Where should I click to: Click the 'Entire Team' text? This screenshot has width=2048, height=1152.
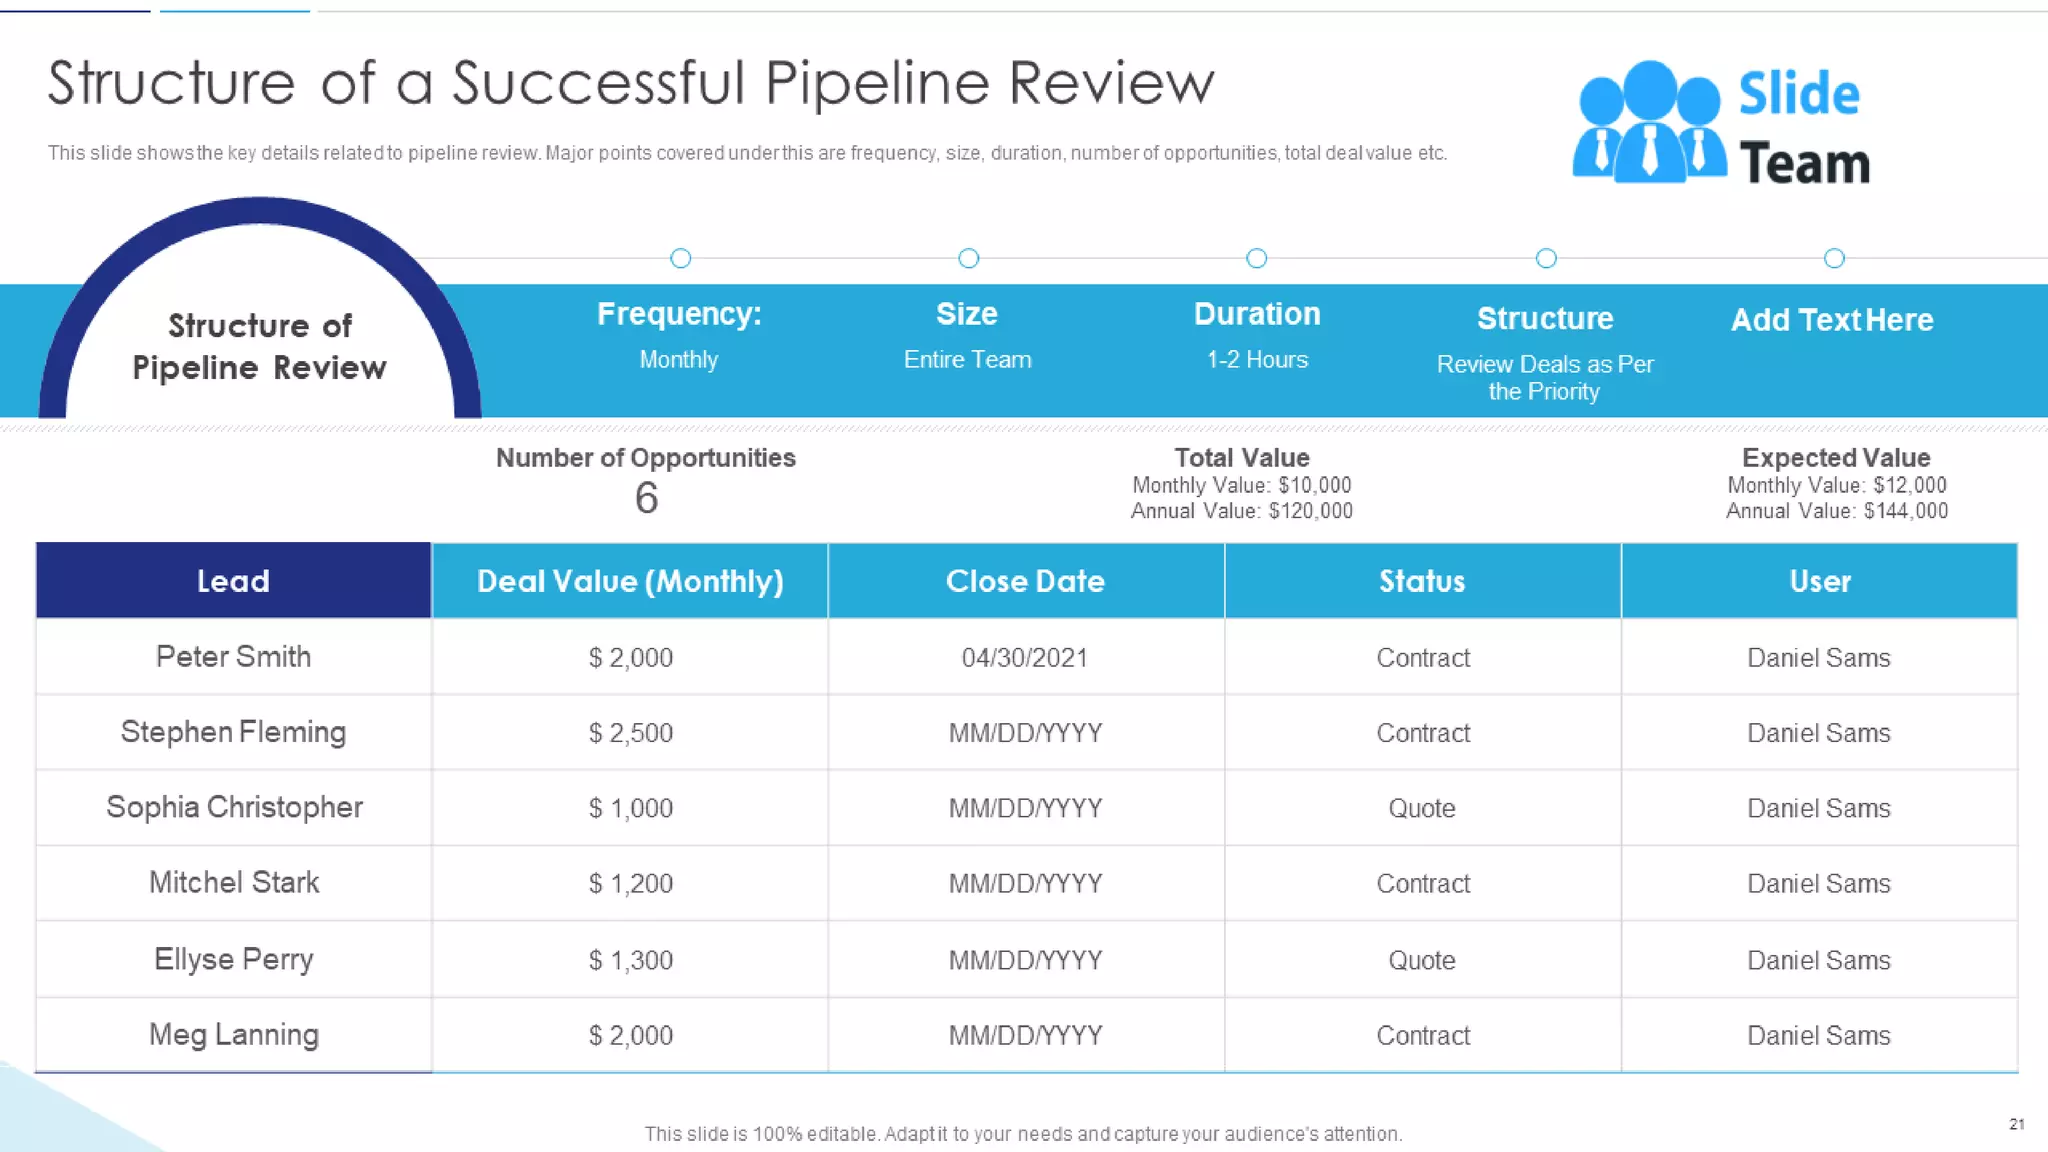point(967,359)
